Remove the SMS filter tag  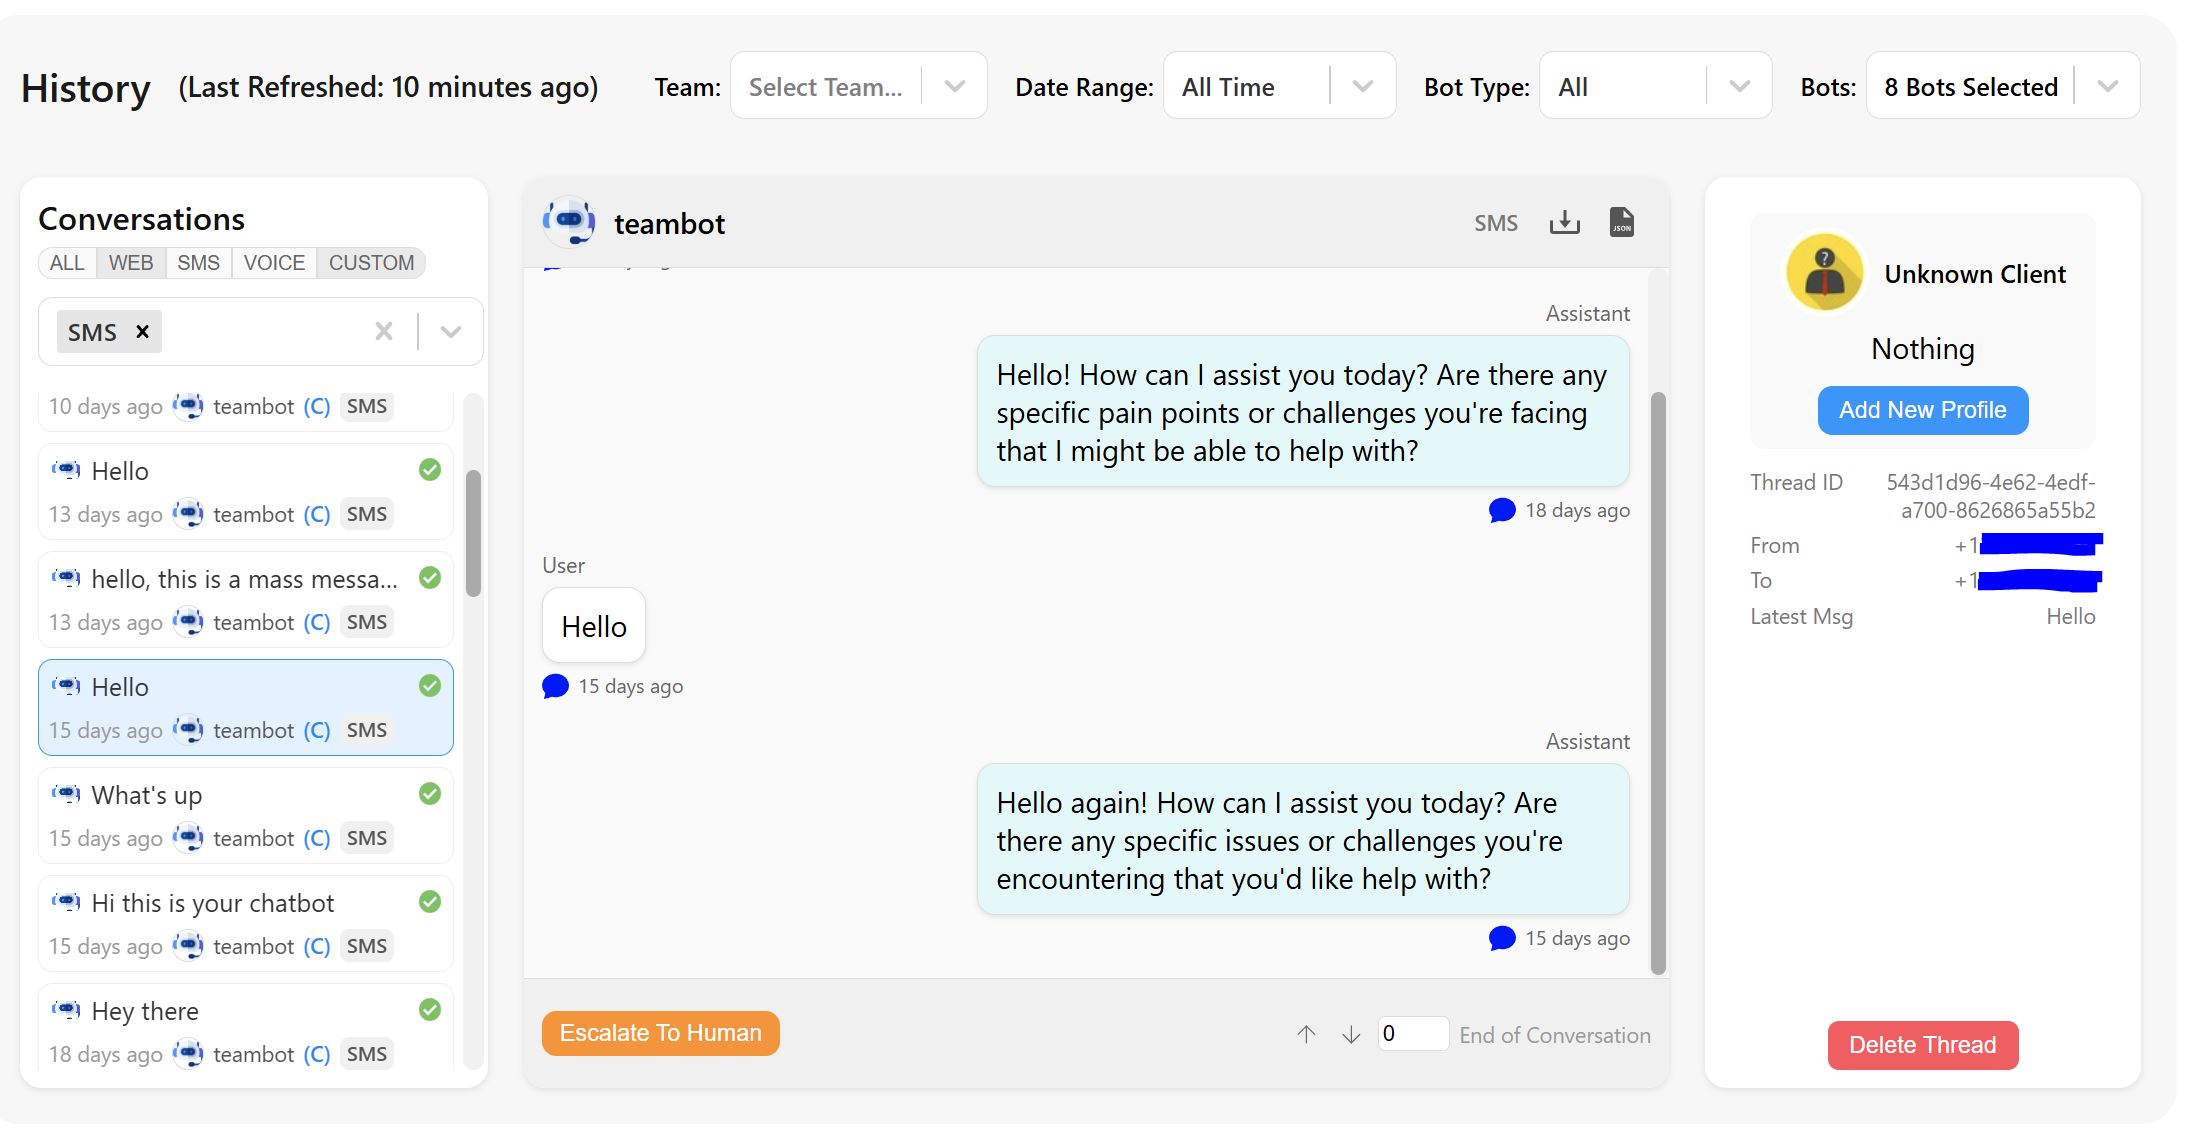(x=141, y=331)
